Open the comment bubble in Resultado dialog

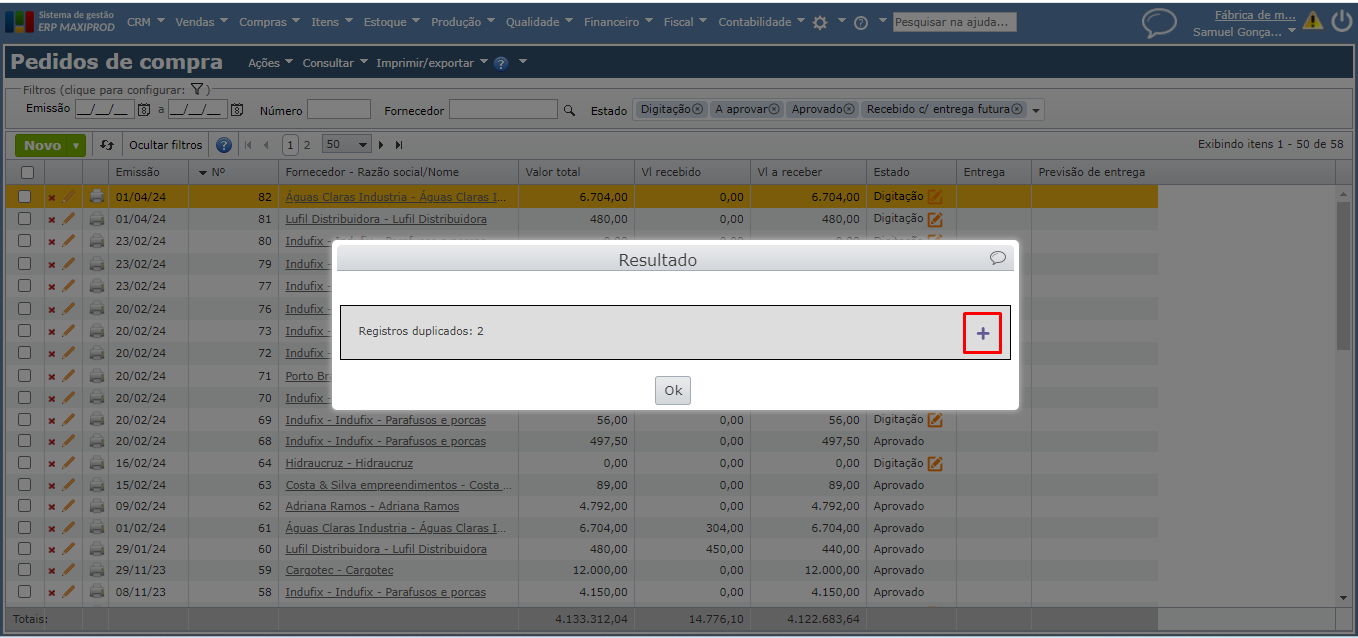[x=997, y=258]
